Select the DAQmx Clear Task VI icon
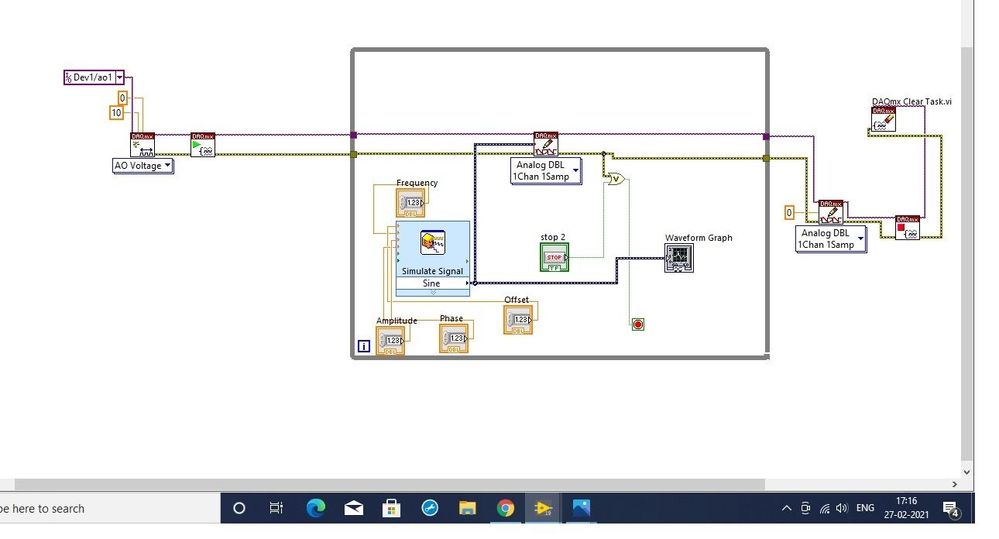 (x=883, y=120)
